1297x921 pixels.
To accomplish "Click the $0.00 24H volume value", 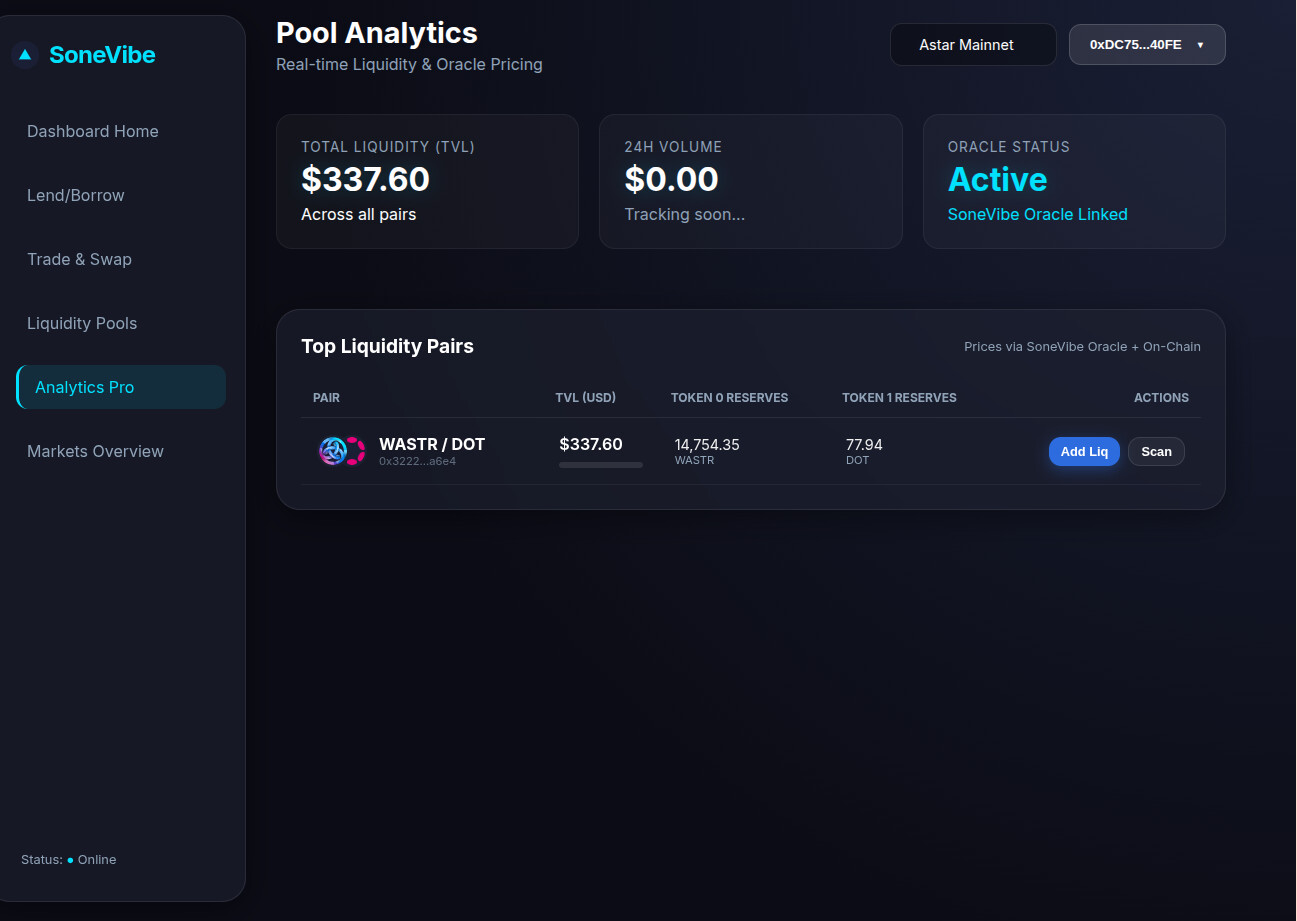I will tap(672, 179).
